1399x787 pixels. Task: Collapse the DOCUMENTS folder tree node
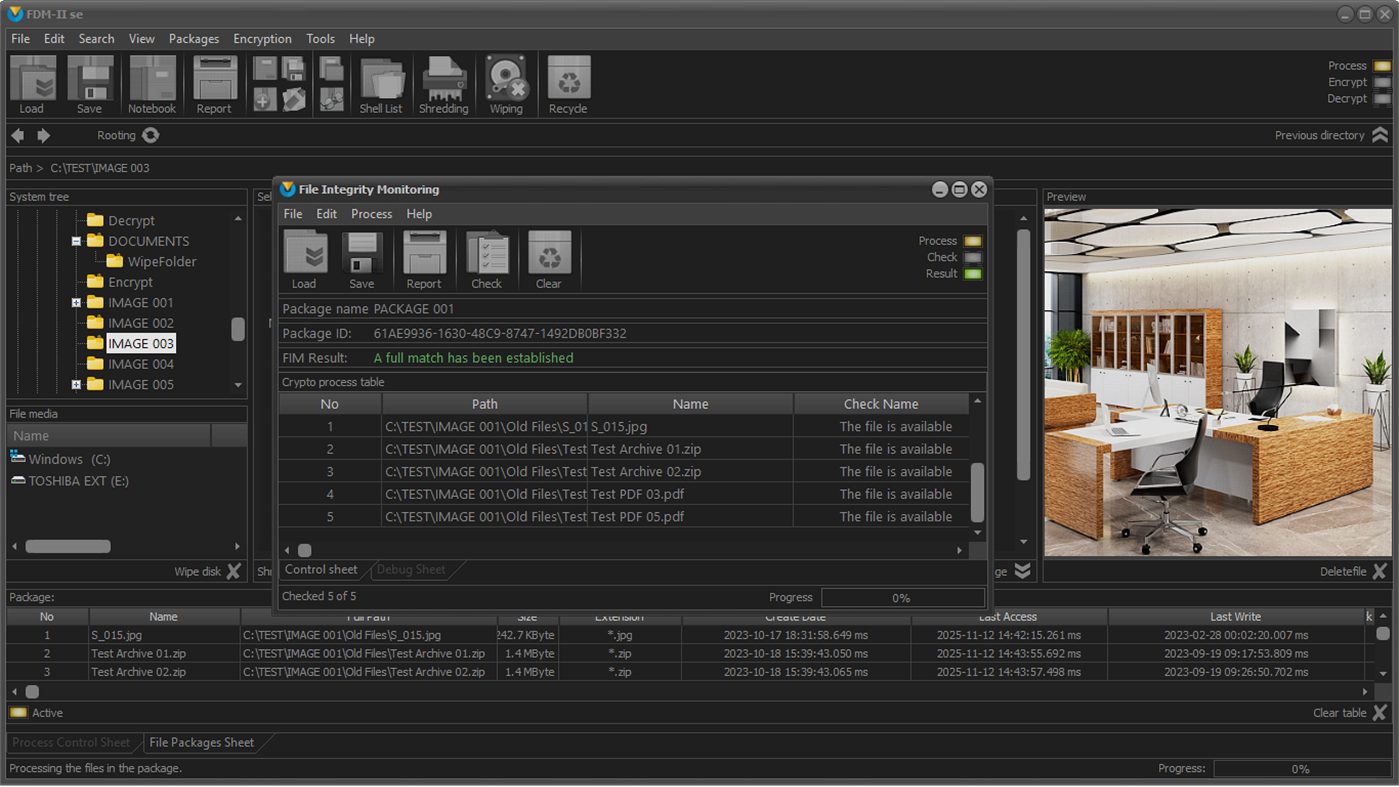[x=76, y=241]
